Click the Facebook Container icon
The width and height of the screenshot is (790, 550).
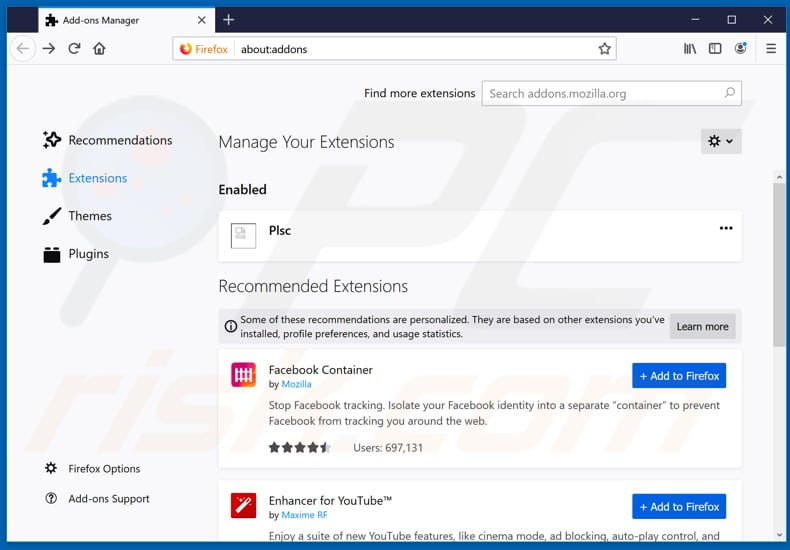[x=243, y=375]
